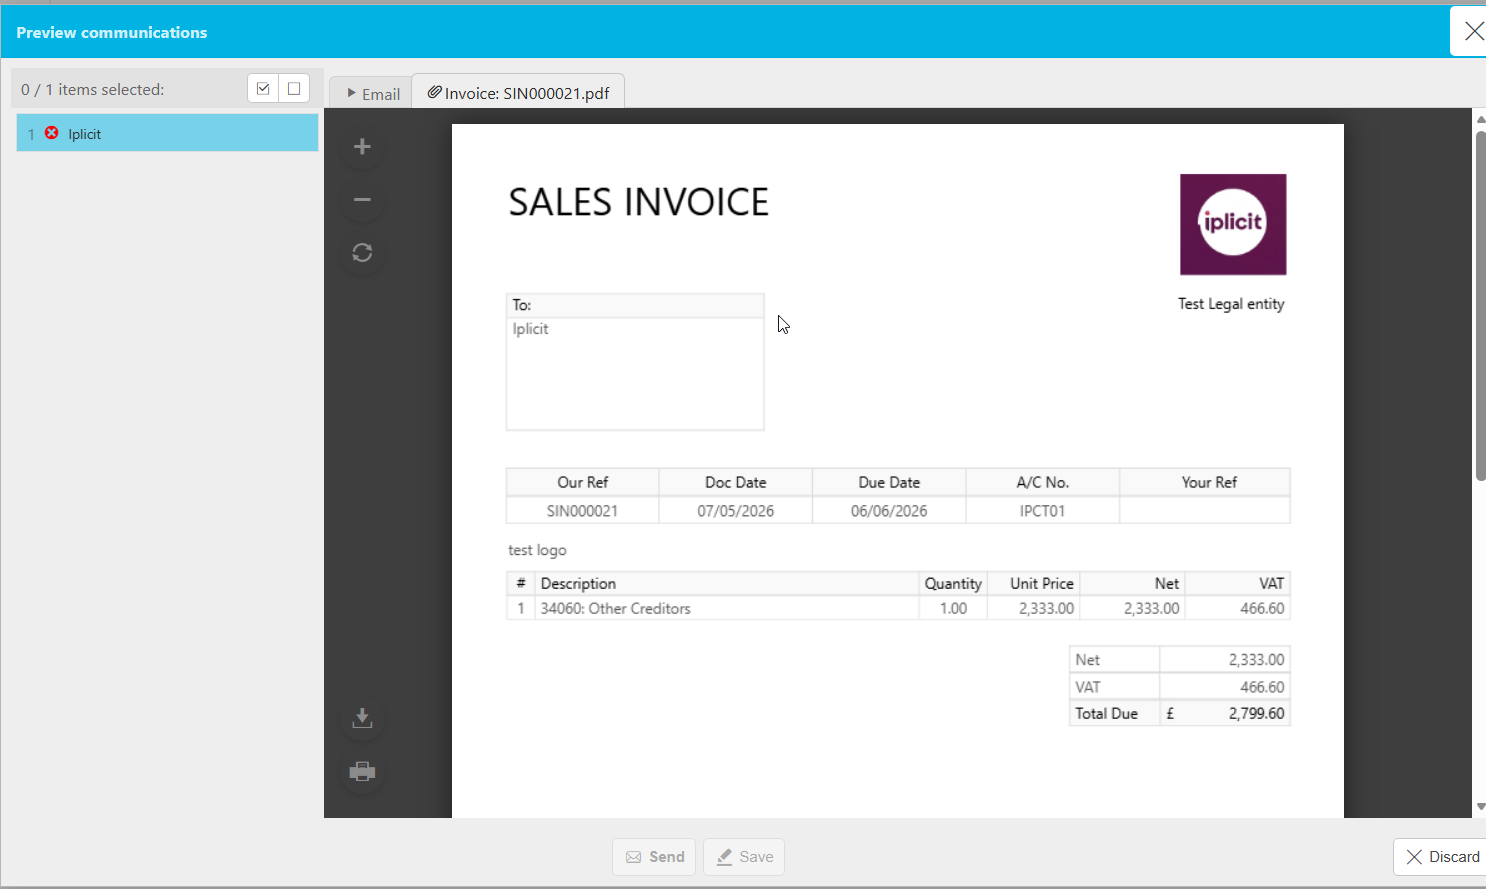Expand the Email tab arrow
The width and height of the screenshot is (1486, 889).
(x=351, y=93)
